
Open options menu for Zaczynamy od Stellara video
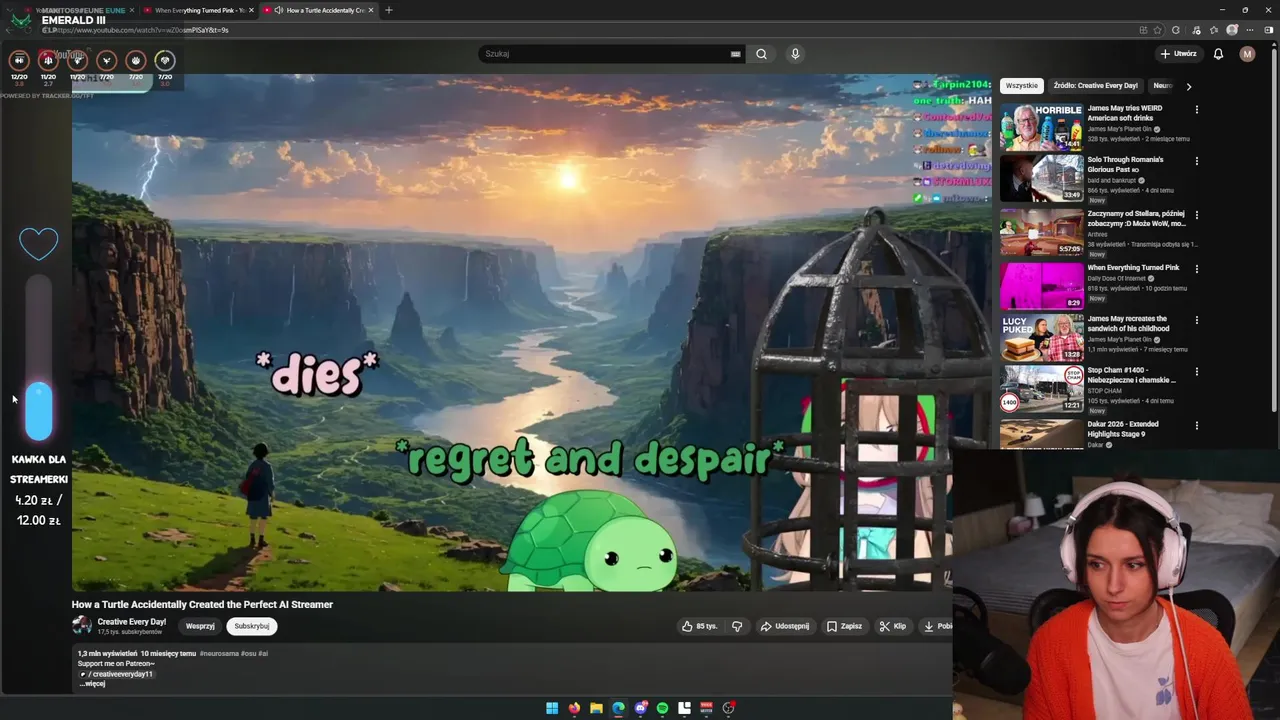[x=1196, y=215]
